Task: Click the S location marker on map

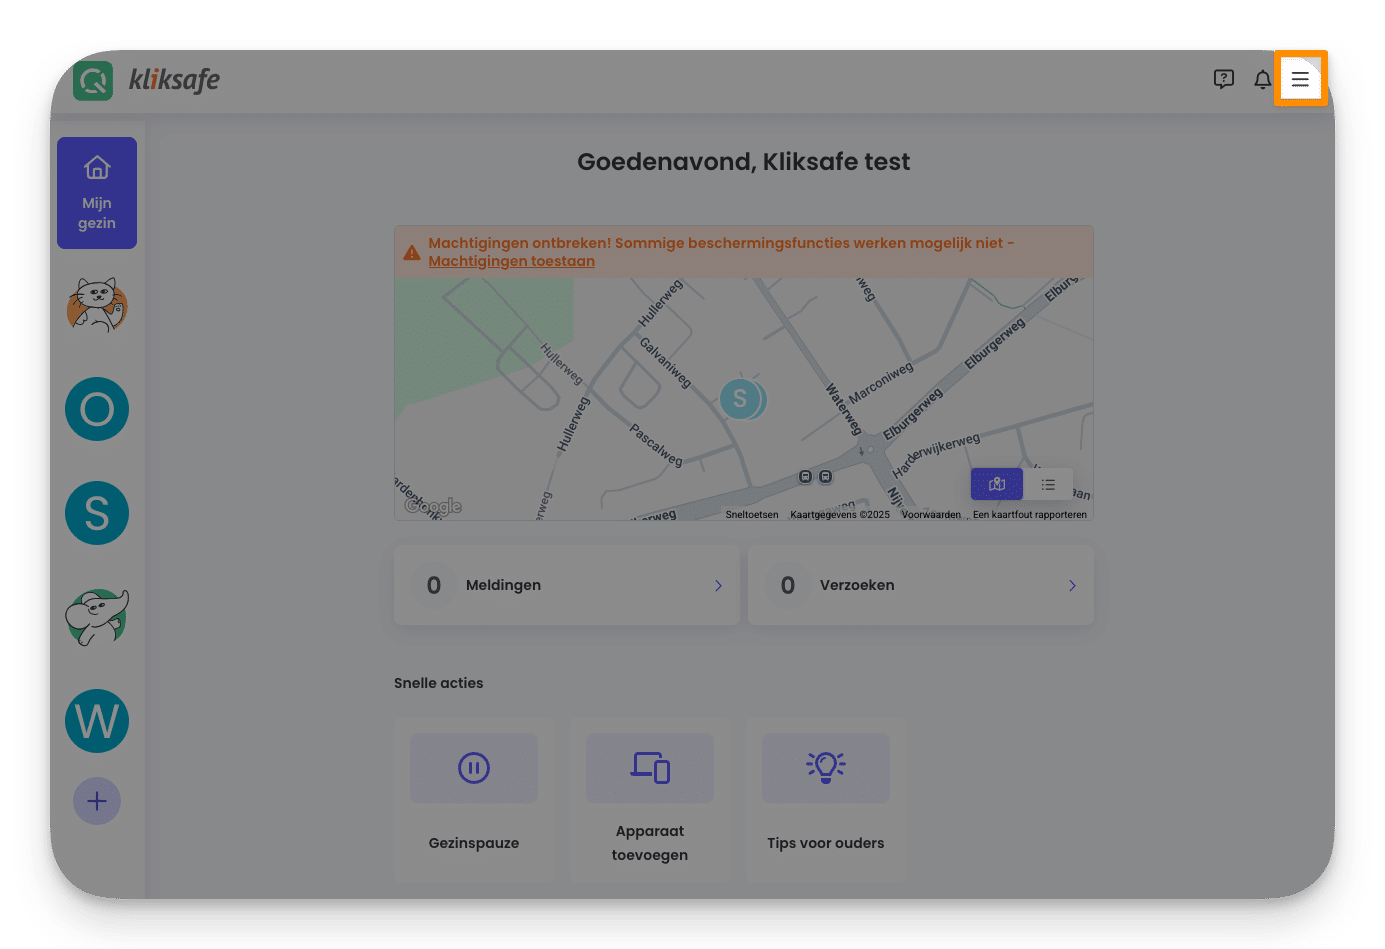Action: tap(740, 399)
